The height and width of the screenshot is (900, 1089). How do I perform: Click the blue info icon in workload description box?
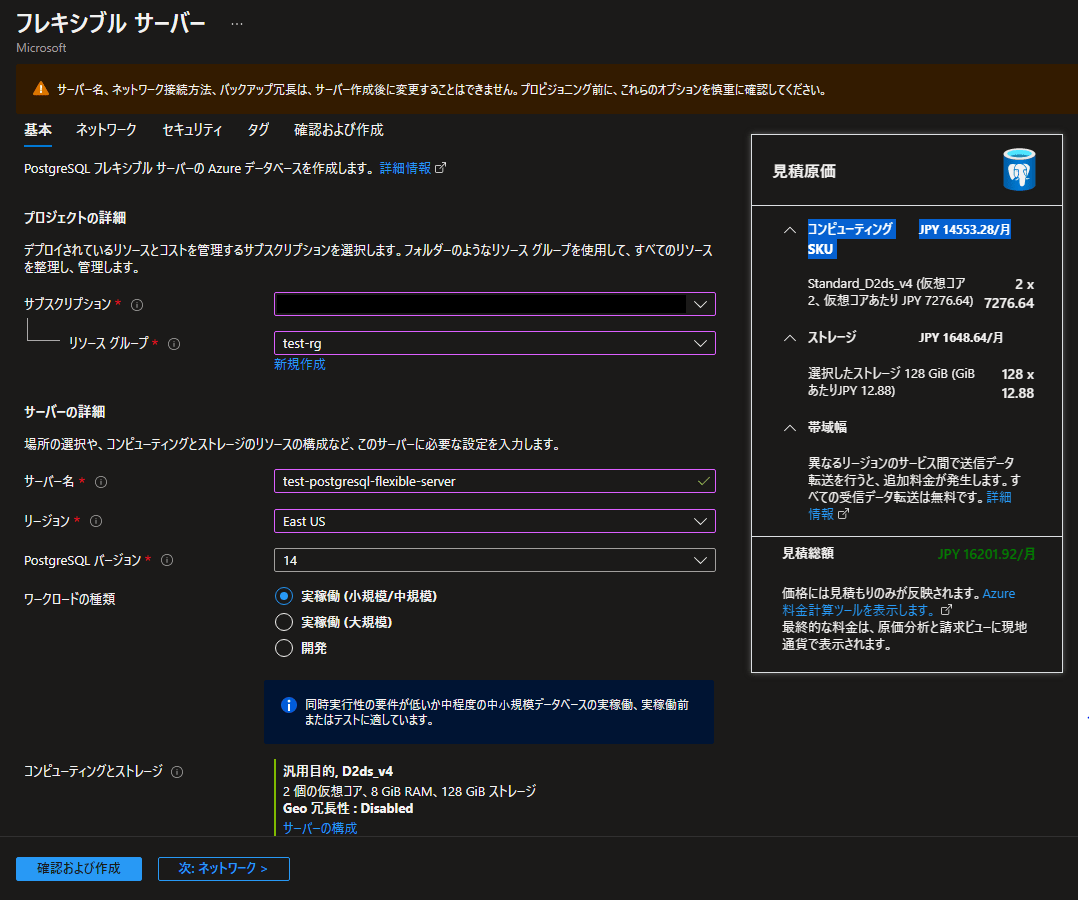(288, 705)
